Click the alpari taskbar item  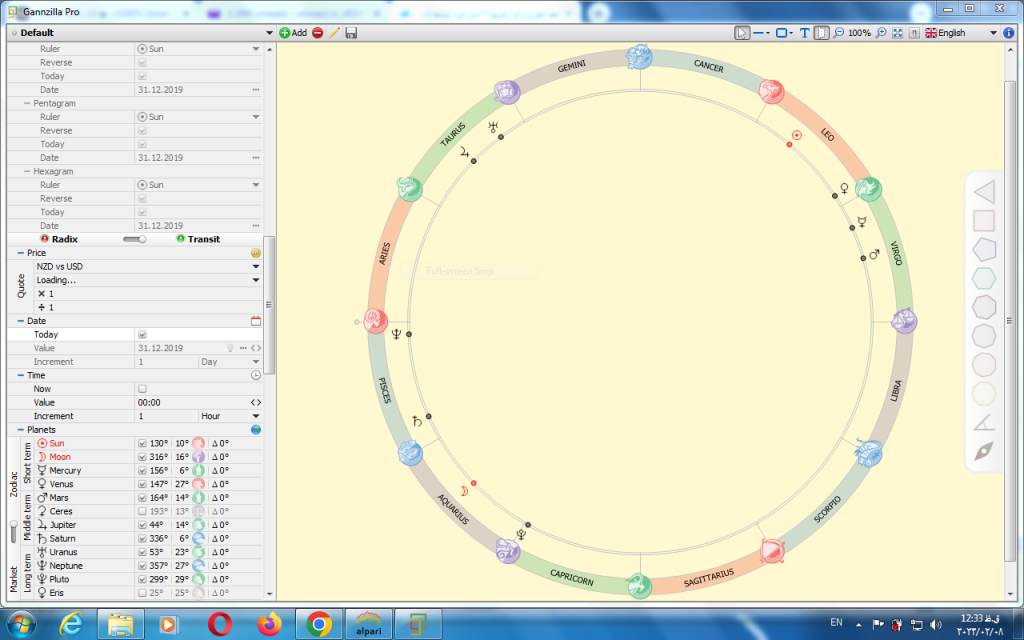point(368,624)
